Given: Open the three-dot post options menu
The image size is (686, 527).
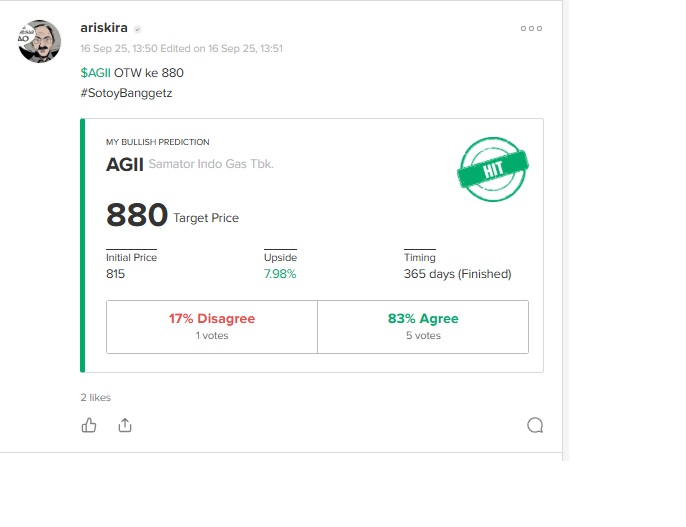Looking at the screenshot, I should [x=531, y=28].
